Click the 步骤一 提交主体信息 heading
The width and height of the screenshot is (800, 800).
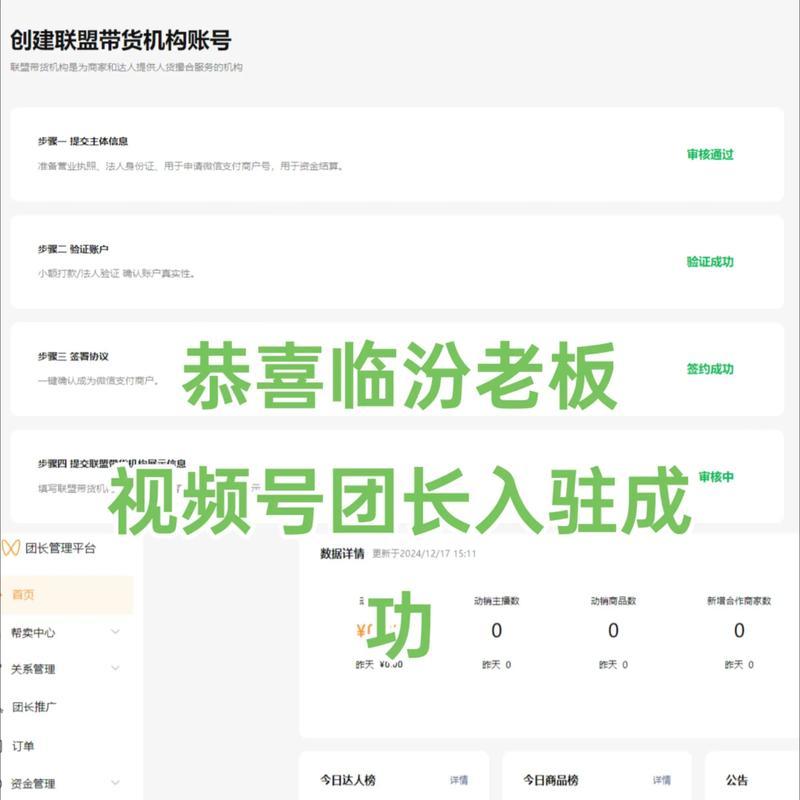[x=83, y=141]
